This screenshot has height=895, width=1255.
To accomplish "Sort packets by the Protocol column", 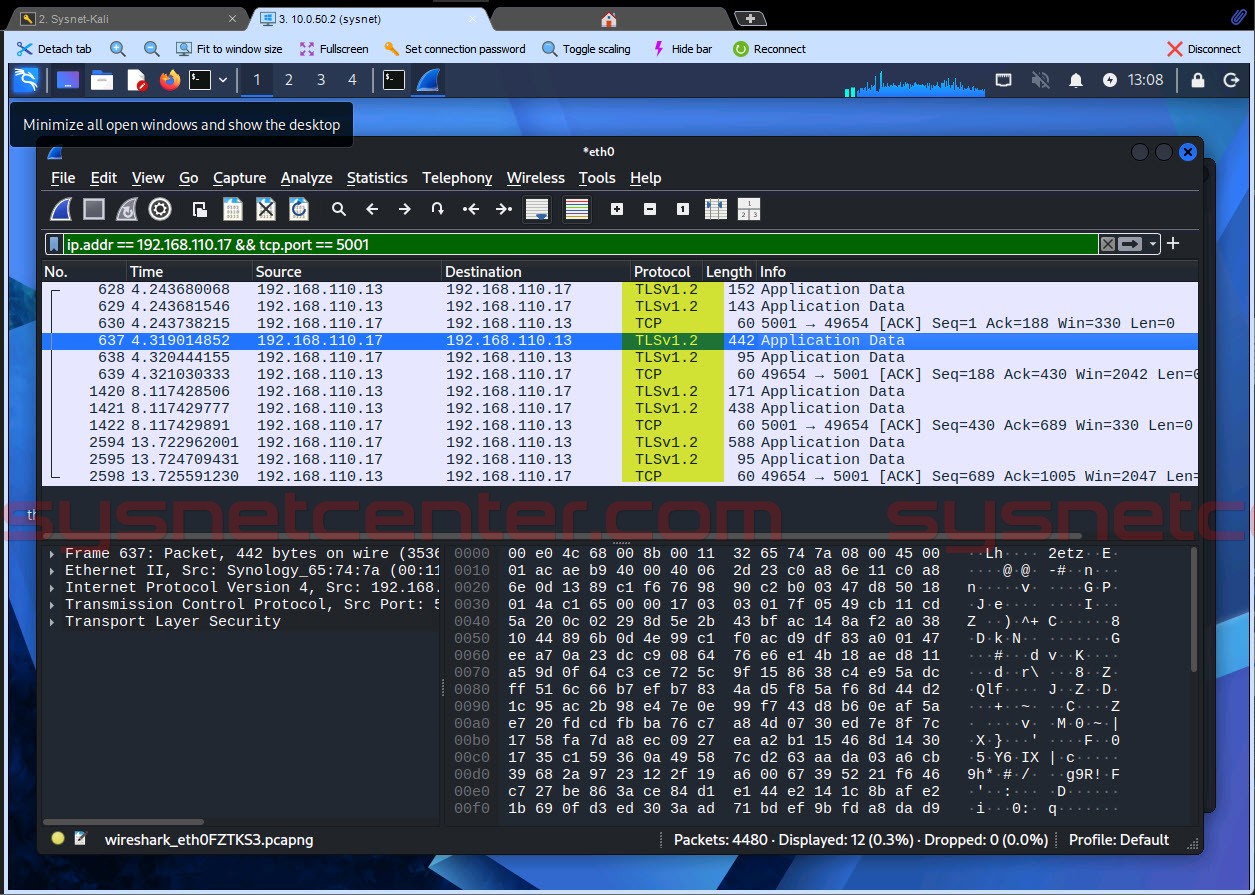I will click(665, 271).
